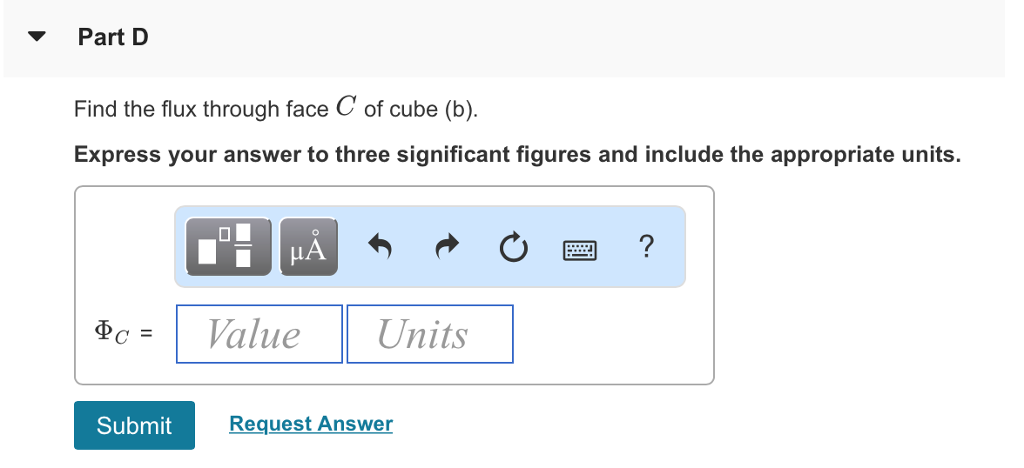Image resolution: width=1024 pixels, height=468 pixels.
Task: Submit the answer
Action: click(135, 426)
